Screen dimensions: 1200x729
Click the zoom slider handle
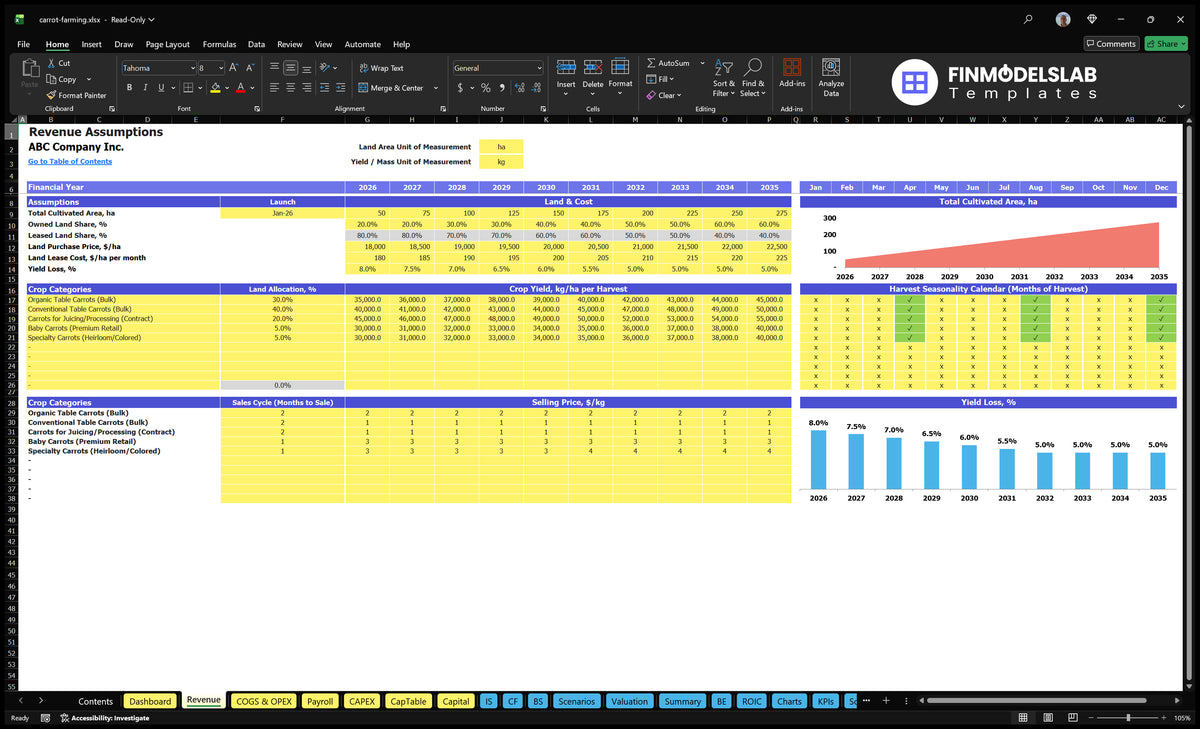(x=1128, y=718)
